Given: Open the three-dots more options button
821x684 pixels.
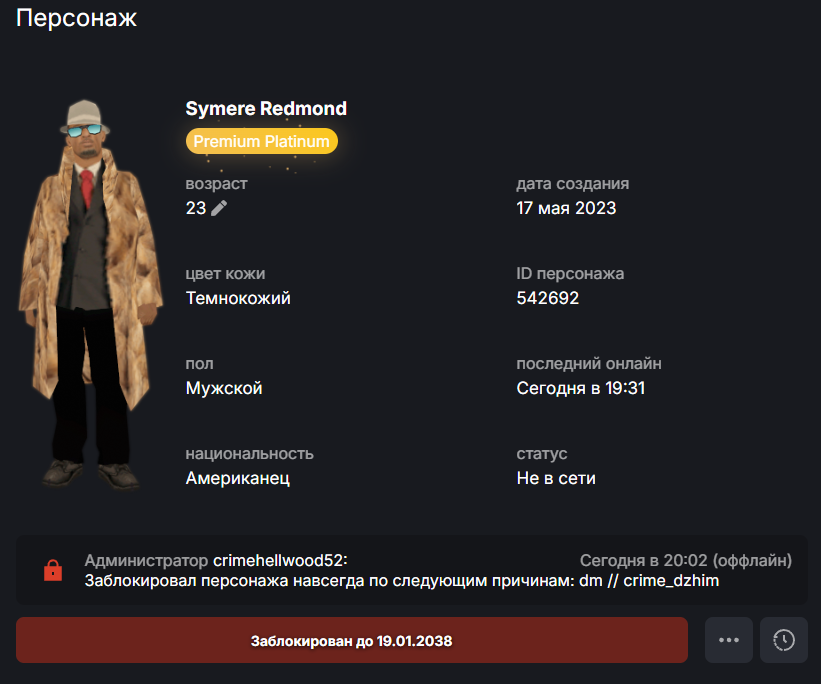Looking at the screenshot, I should [x=728, y=640].
